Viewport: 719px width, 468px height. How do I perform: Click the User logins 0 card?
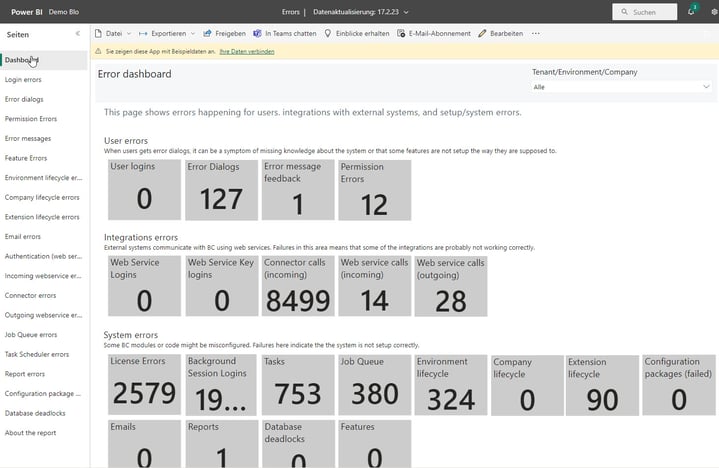click(144, 190)
